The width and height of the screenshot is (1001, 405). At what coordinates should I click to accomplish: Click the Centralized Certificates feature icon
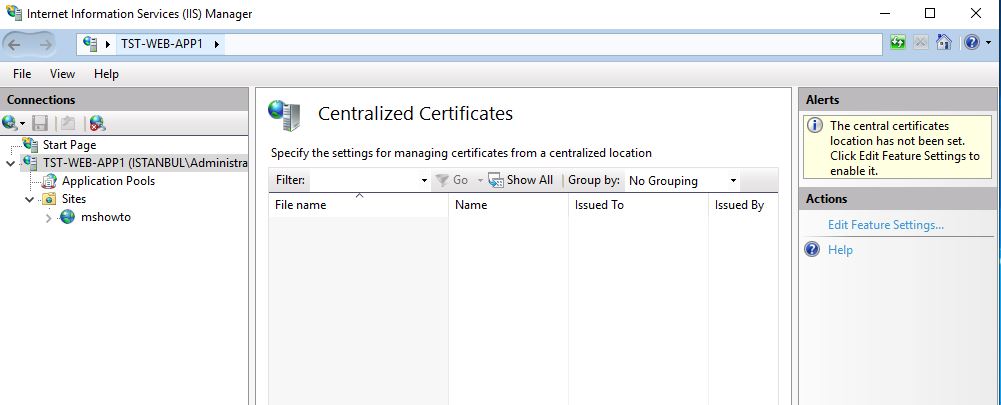point(284,115)
